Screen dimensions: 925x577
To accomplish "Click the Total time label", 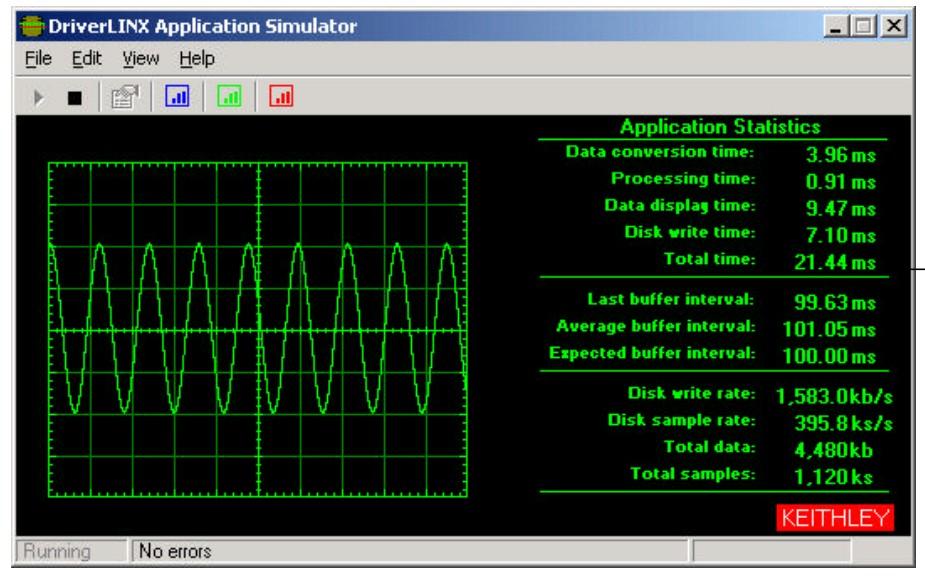I will pos(710,259).
